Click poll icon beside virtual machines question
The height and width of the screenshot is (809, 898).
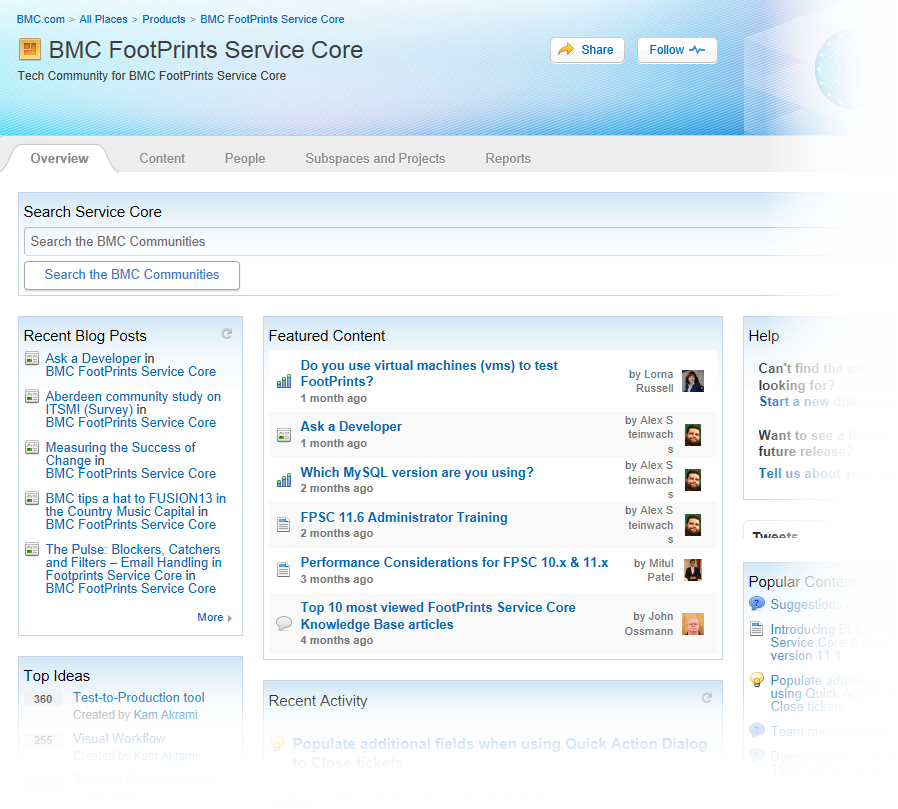point(284,381)
